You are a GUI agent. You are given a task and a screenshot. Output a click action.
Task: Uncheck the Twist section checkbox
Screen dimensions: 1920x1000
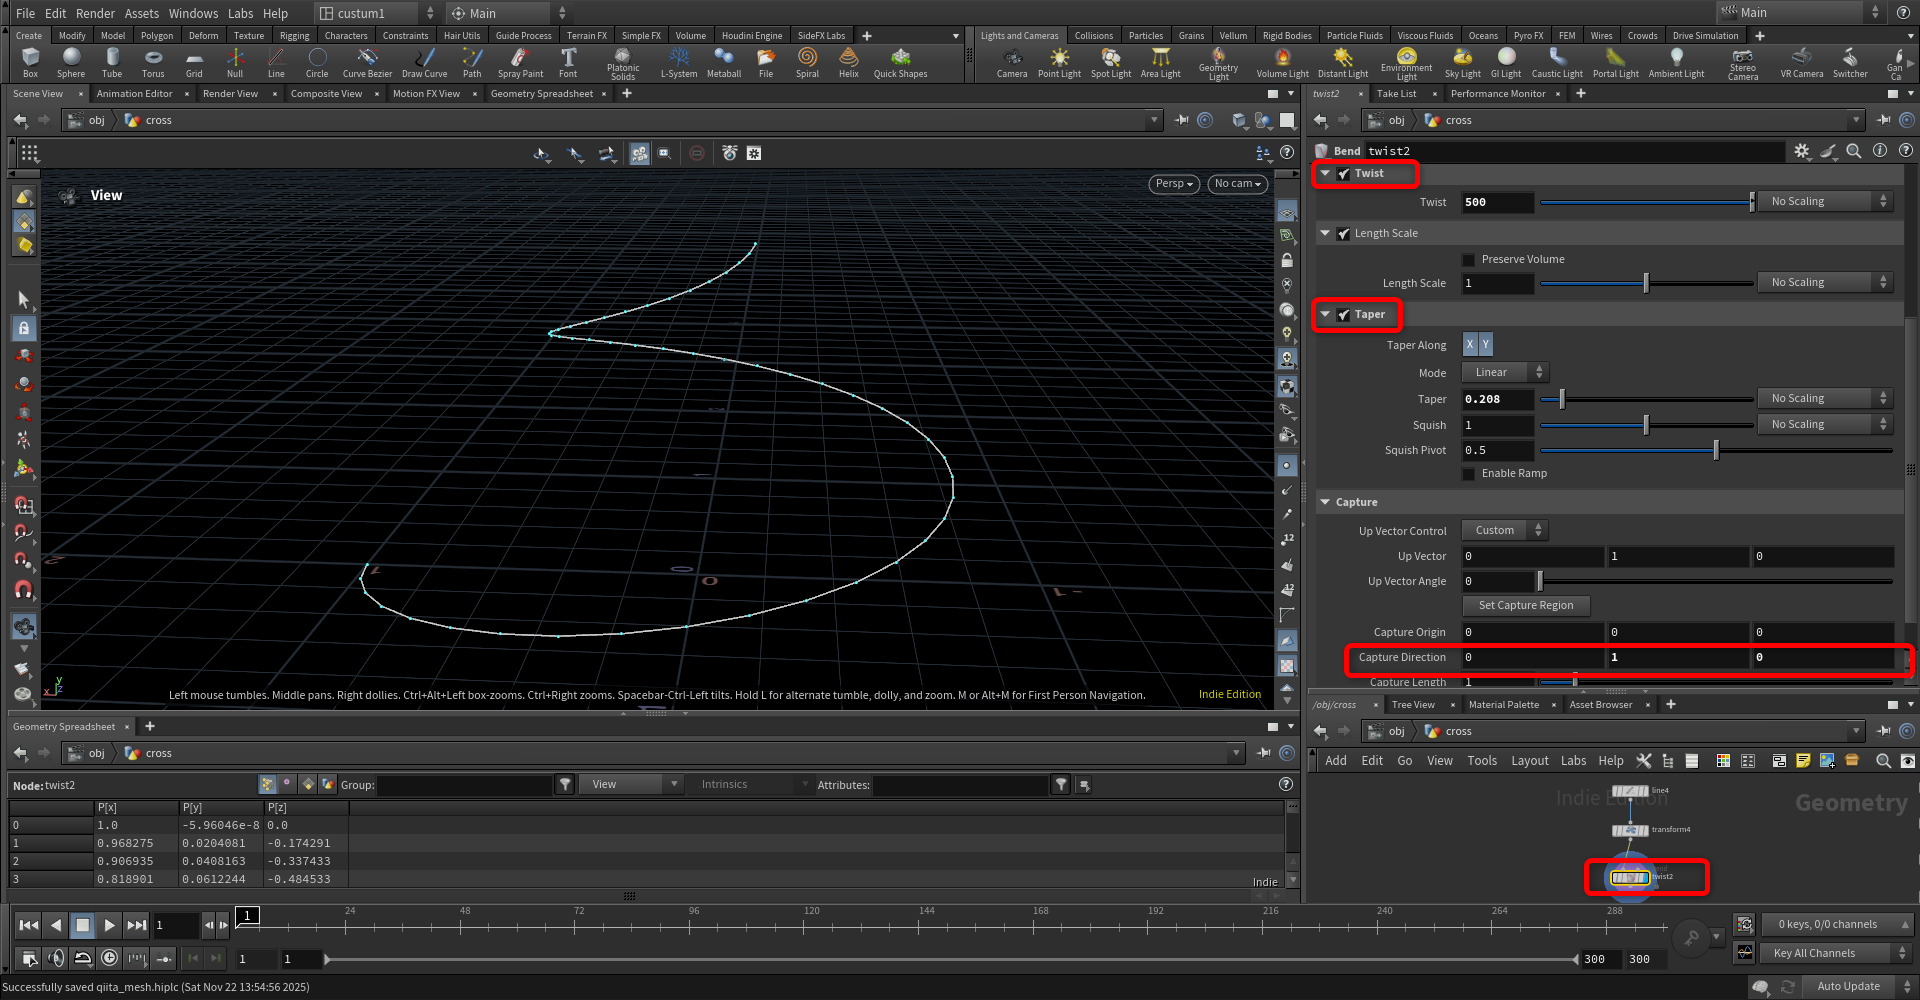coord(1344,174)
